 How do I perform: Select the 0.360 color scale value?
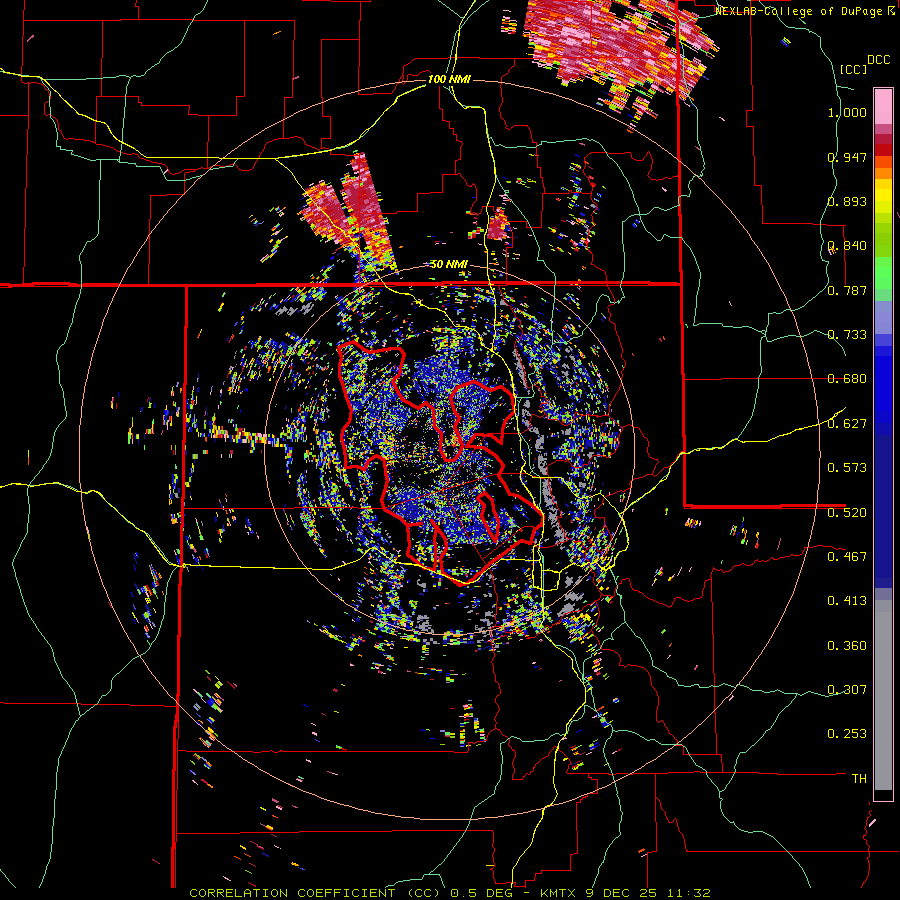tap(847, 645)
